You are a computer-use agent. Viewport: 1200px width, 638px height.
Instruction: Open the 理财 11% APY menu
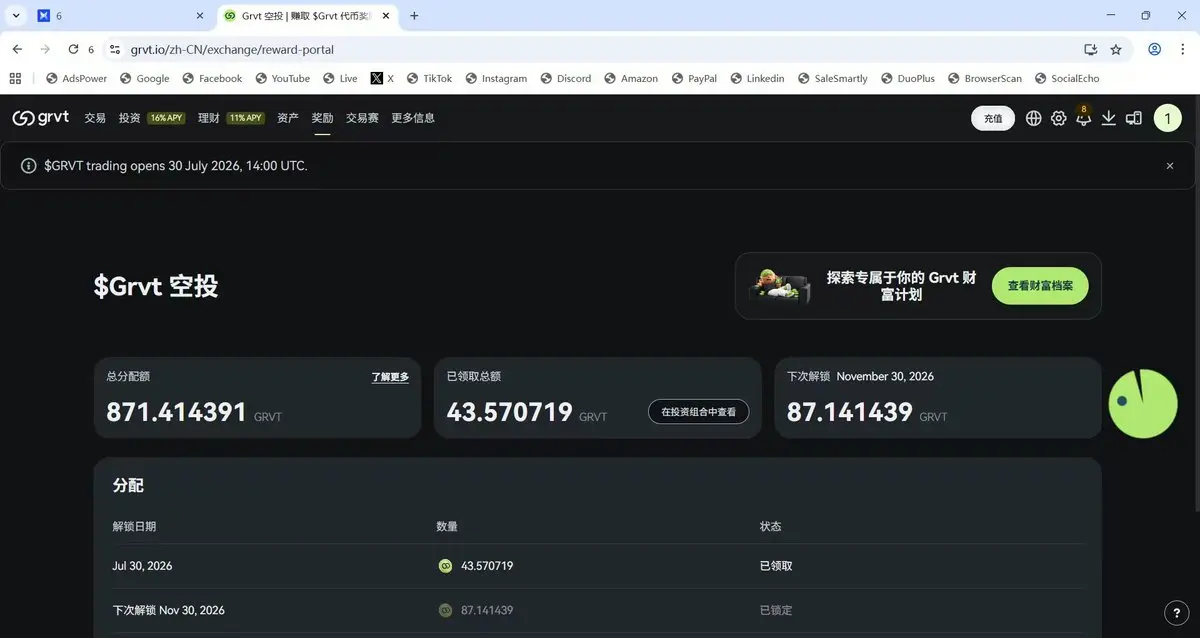coord(231,118)
